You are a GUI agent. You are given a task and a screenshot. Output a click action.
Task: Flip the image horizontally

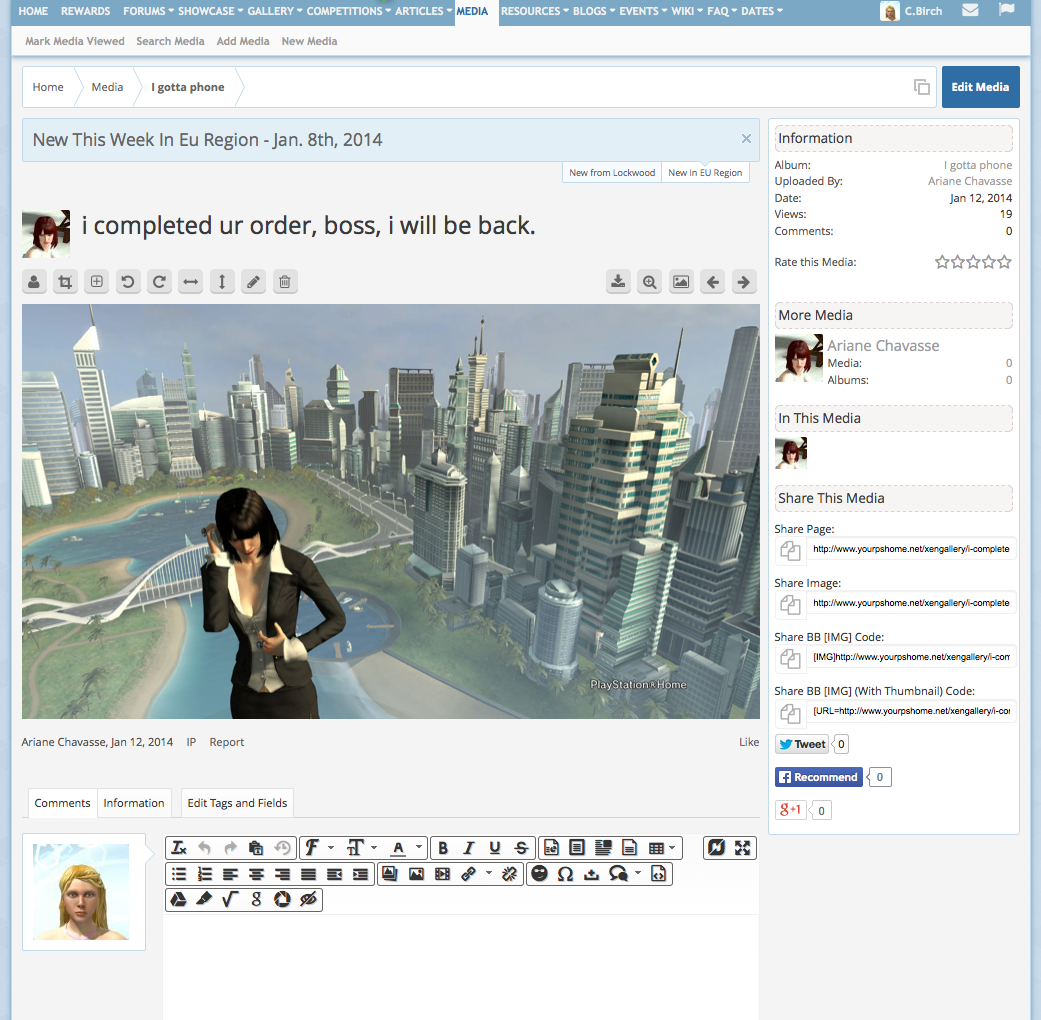click(x=191, y=282)
